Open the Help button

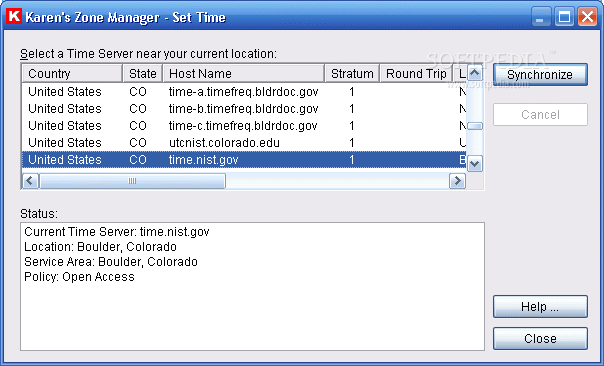540,307
